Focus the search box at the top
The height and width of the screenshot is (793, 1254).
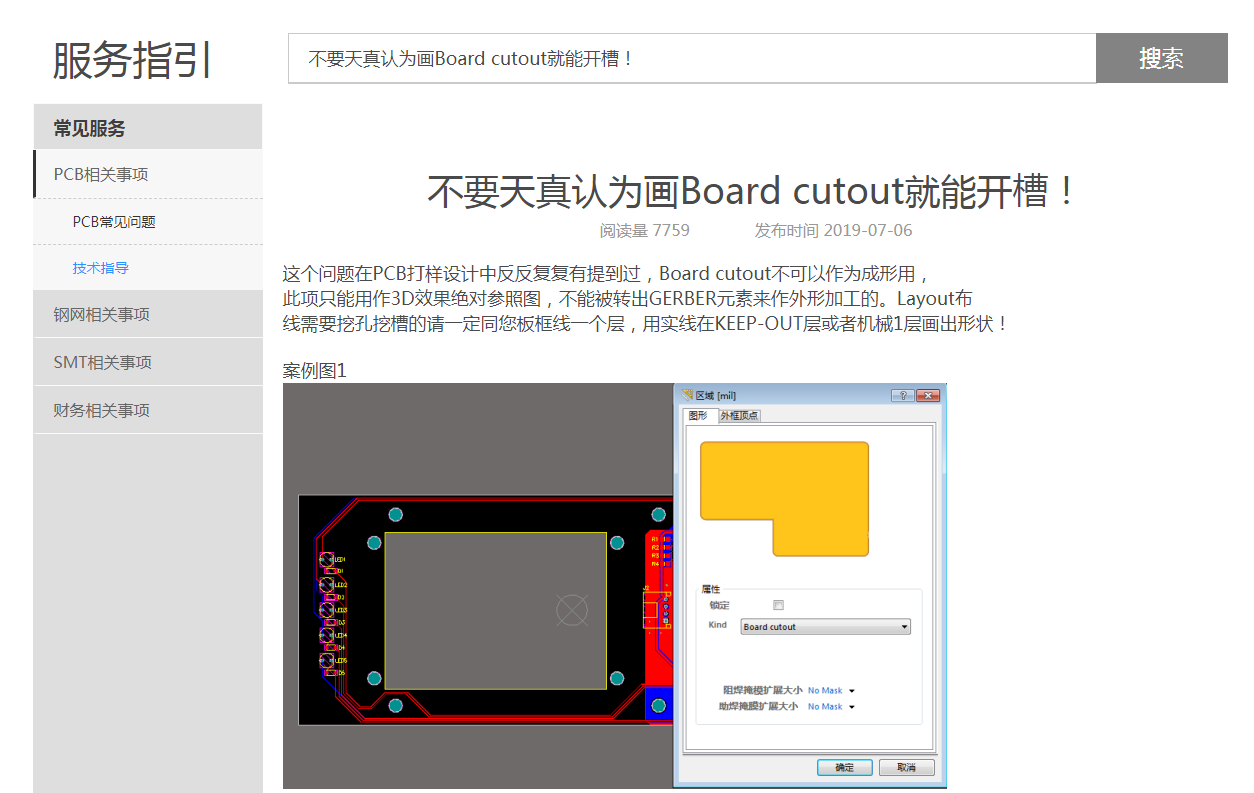pyautogui.click(x=692, y=58)
